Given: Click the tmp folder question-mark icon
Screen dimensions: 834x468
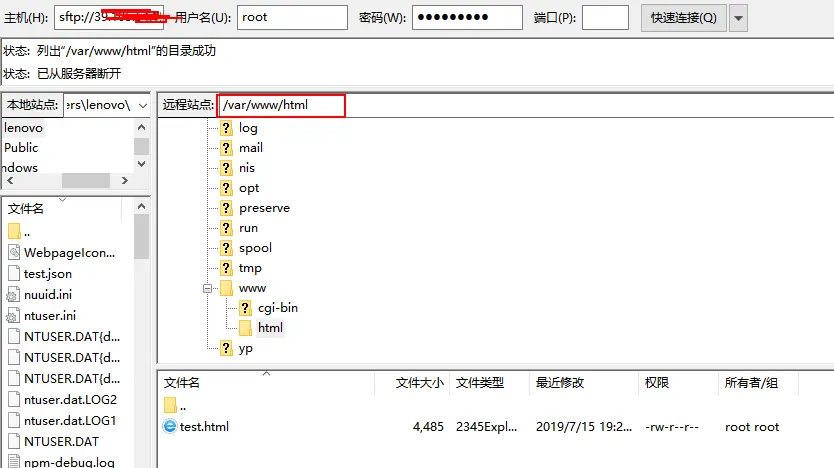Looking at the screenshot, I should pos(227,268).
